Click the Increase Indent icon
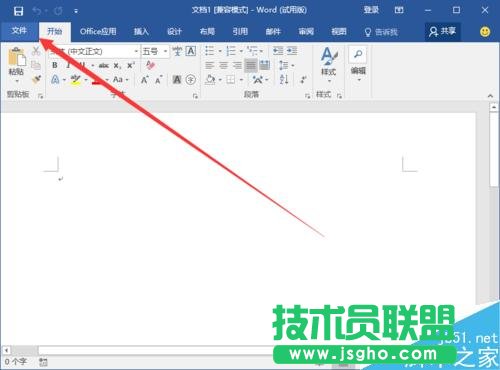This screenshot has height=370, width=500. [292, 51]
